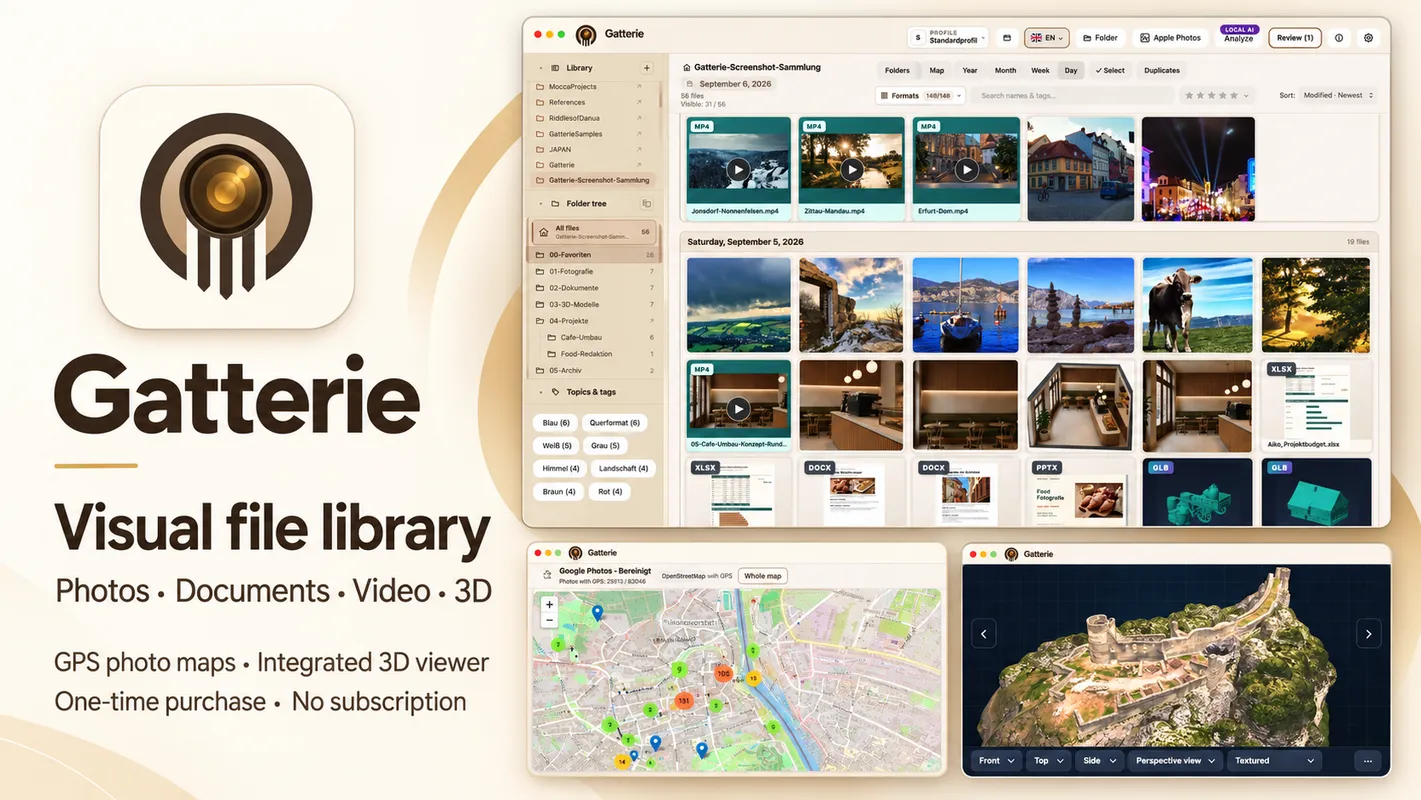
Task: Click the Analyze local AI button
Action: tap(1238, 36)
